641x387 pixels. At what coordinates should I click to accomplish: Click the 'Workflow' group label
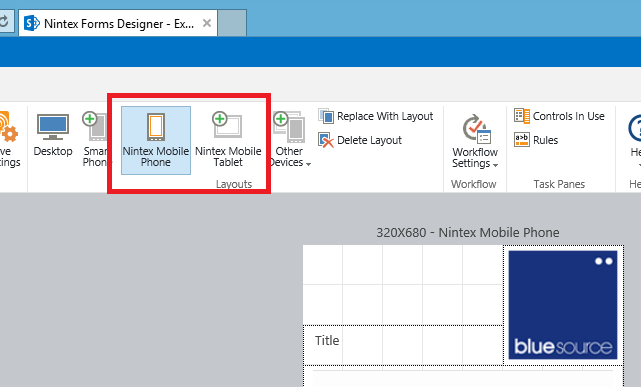(474, 184)
